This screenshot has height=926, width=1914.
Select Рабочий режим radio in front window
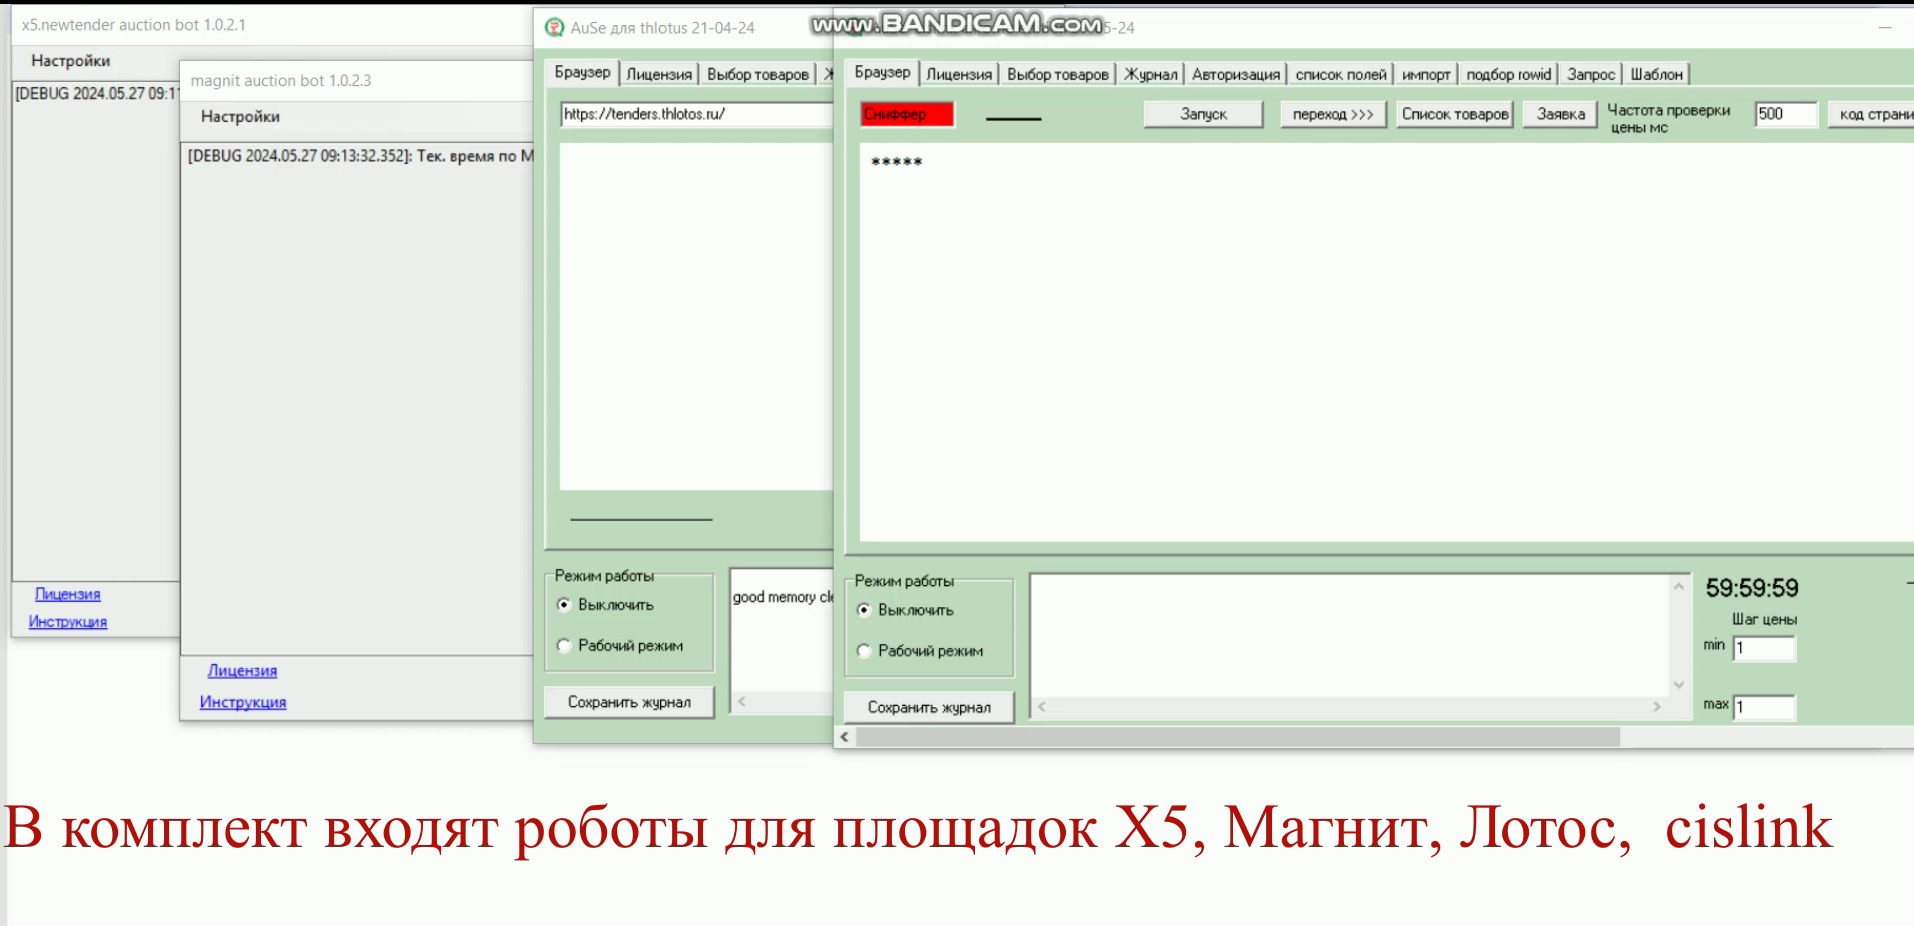click(x=920, y=651)
